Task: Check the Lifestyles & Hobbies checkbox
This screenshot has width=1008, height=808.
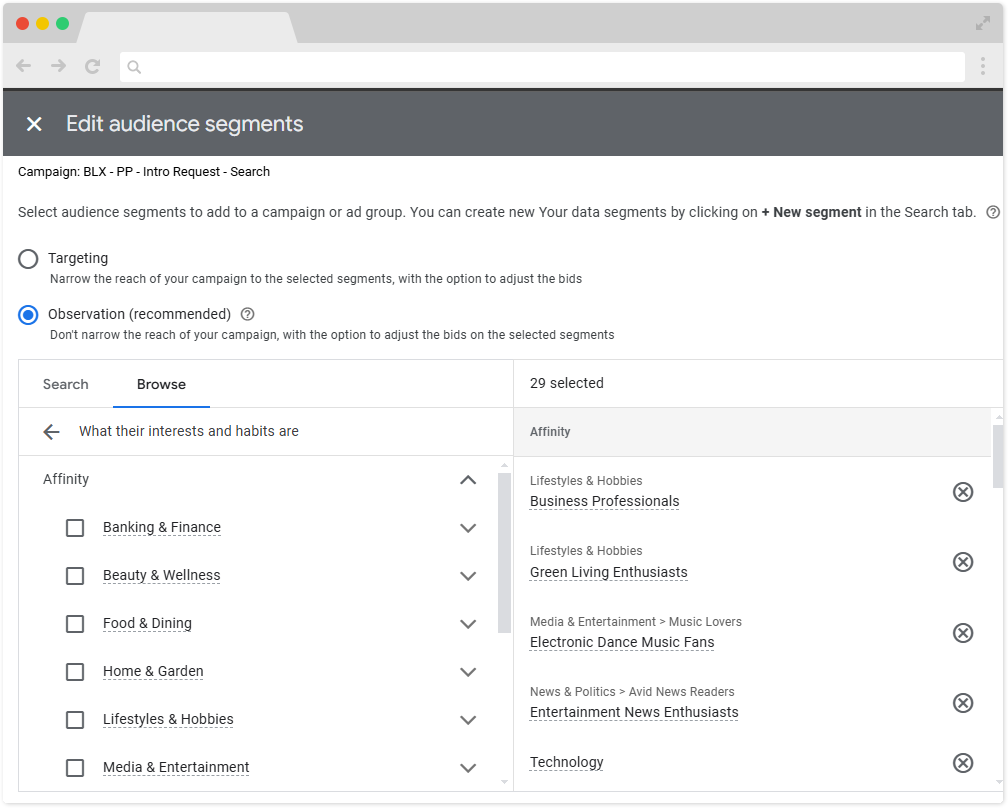Action: pos(75,720)
